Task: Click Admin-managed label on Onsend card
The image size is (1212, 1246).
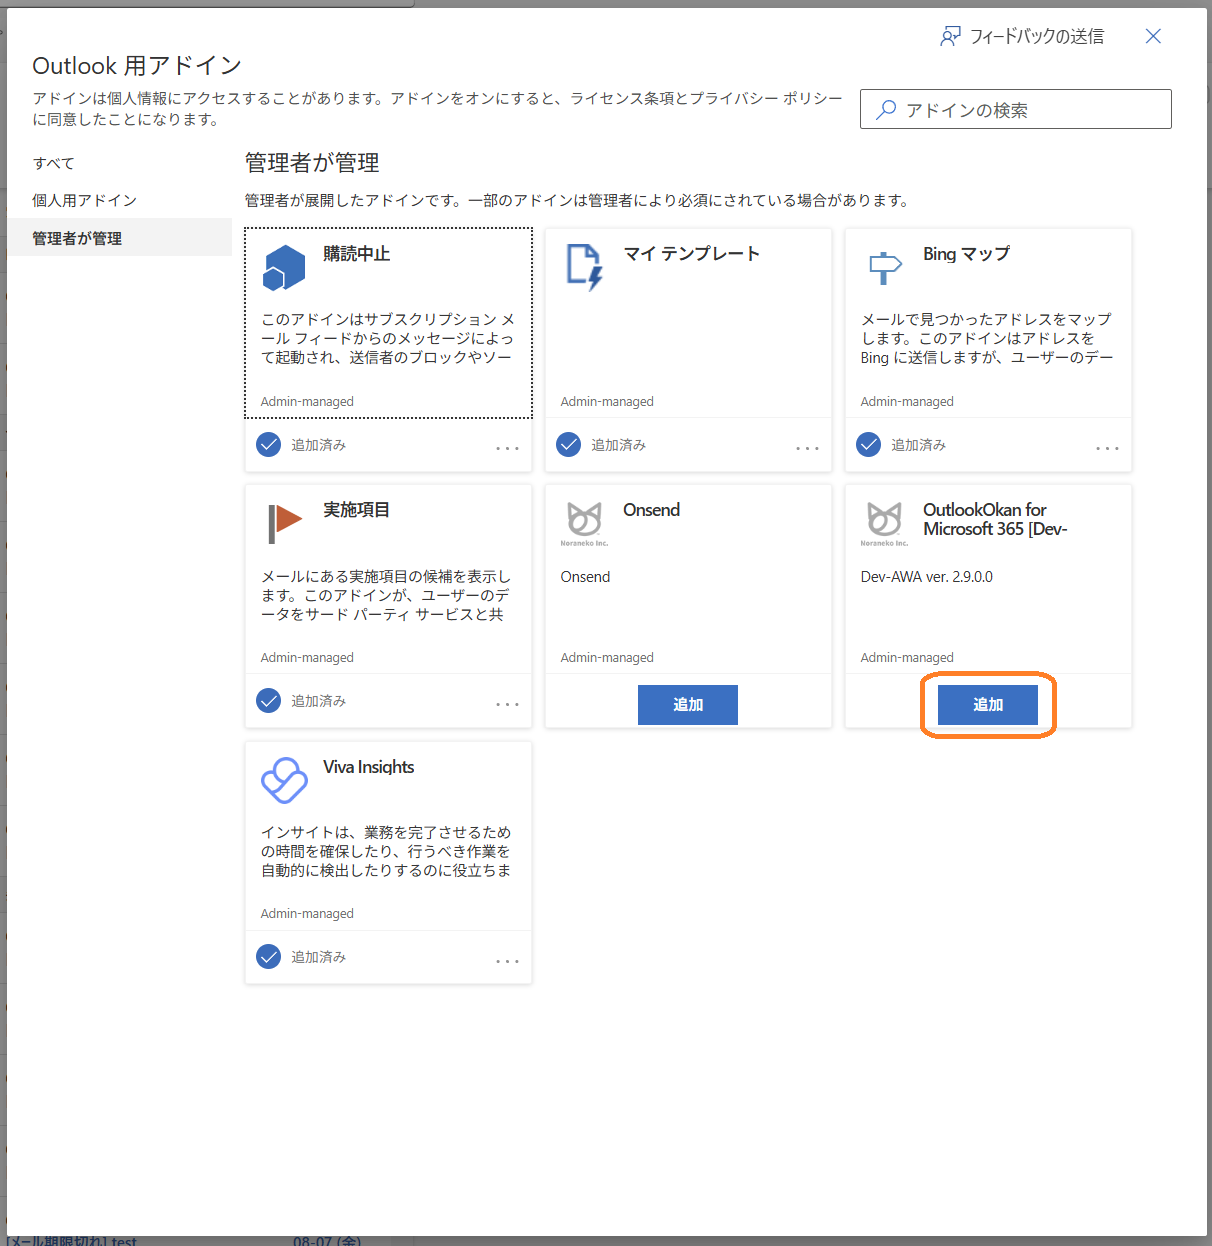Action: [607, 658]
